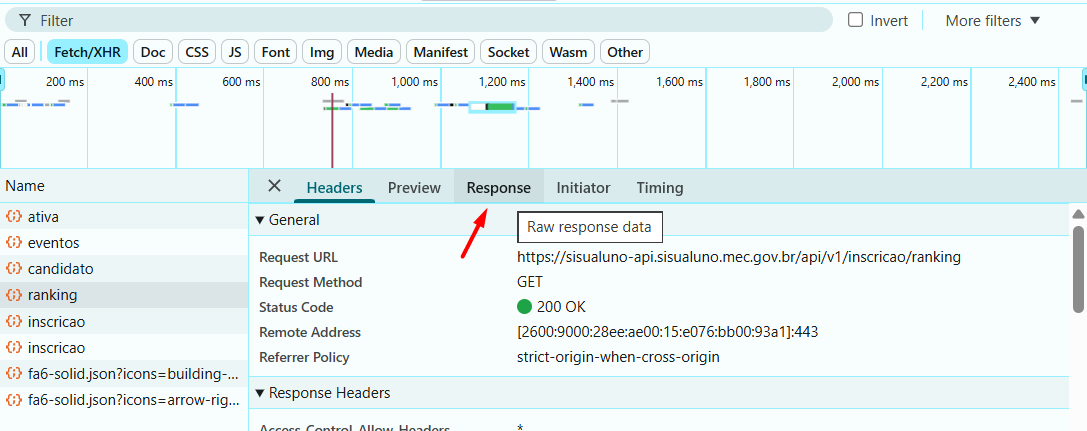Click the scroll up arrow of headers panel
Screen dimensions: 1087x431
(1079, 213)
